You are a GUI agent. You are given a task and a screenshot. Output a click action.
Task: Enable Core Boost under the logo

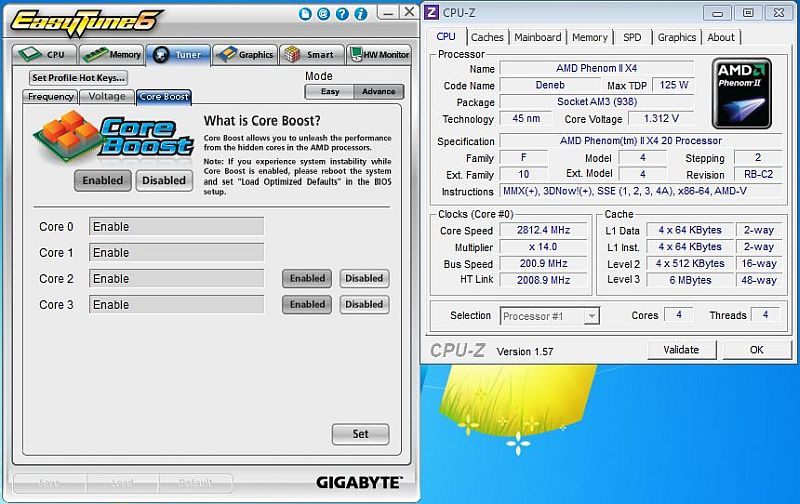(103, 181)
